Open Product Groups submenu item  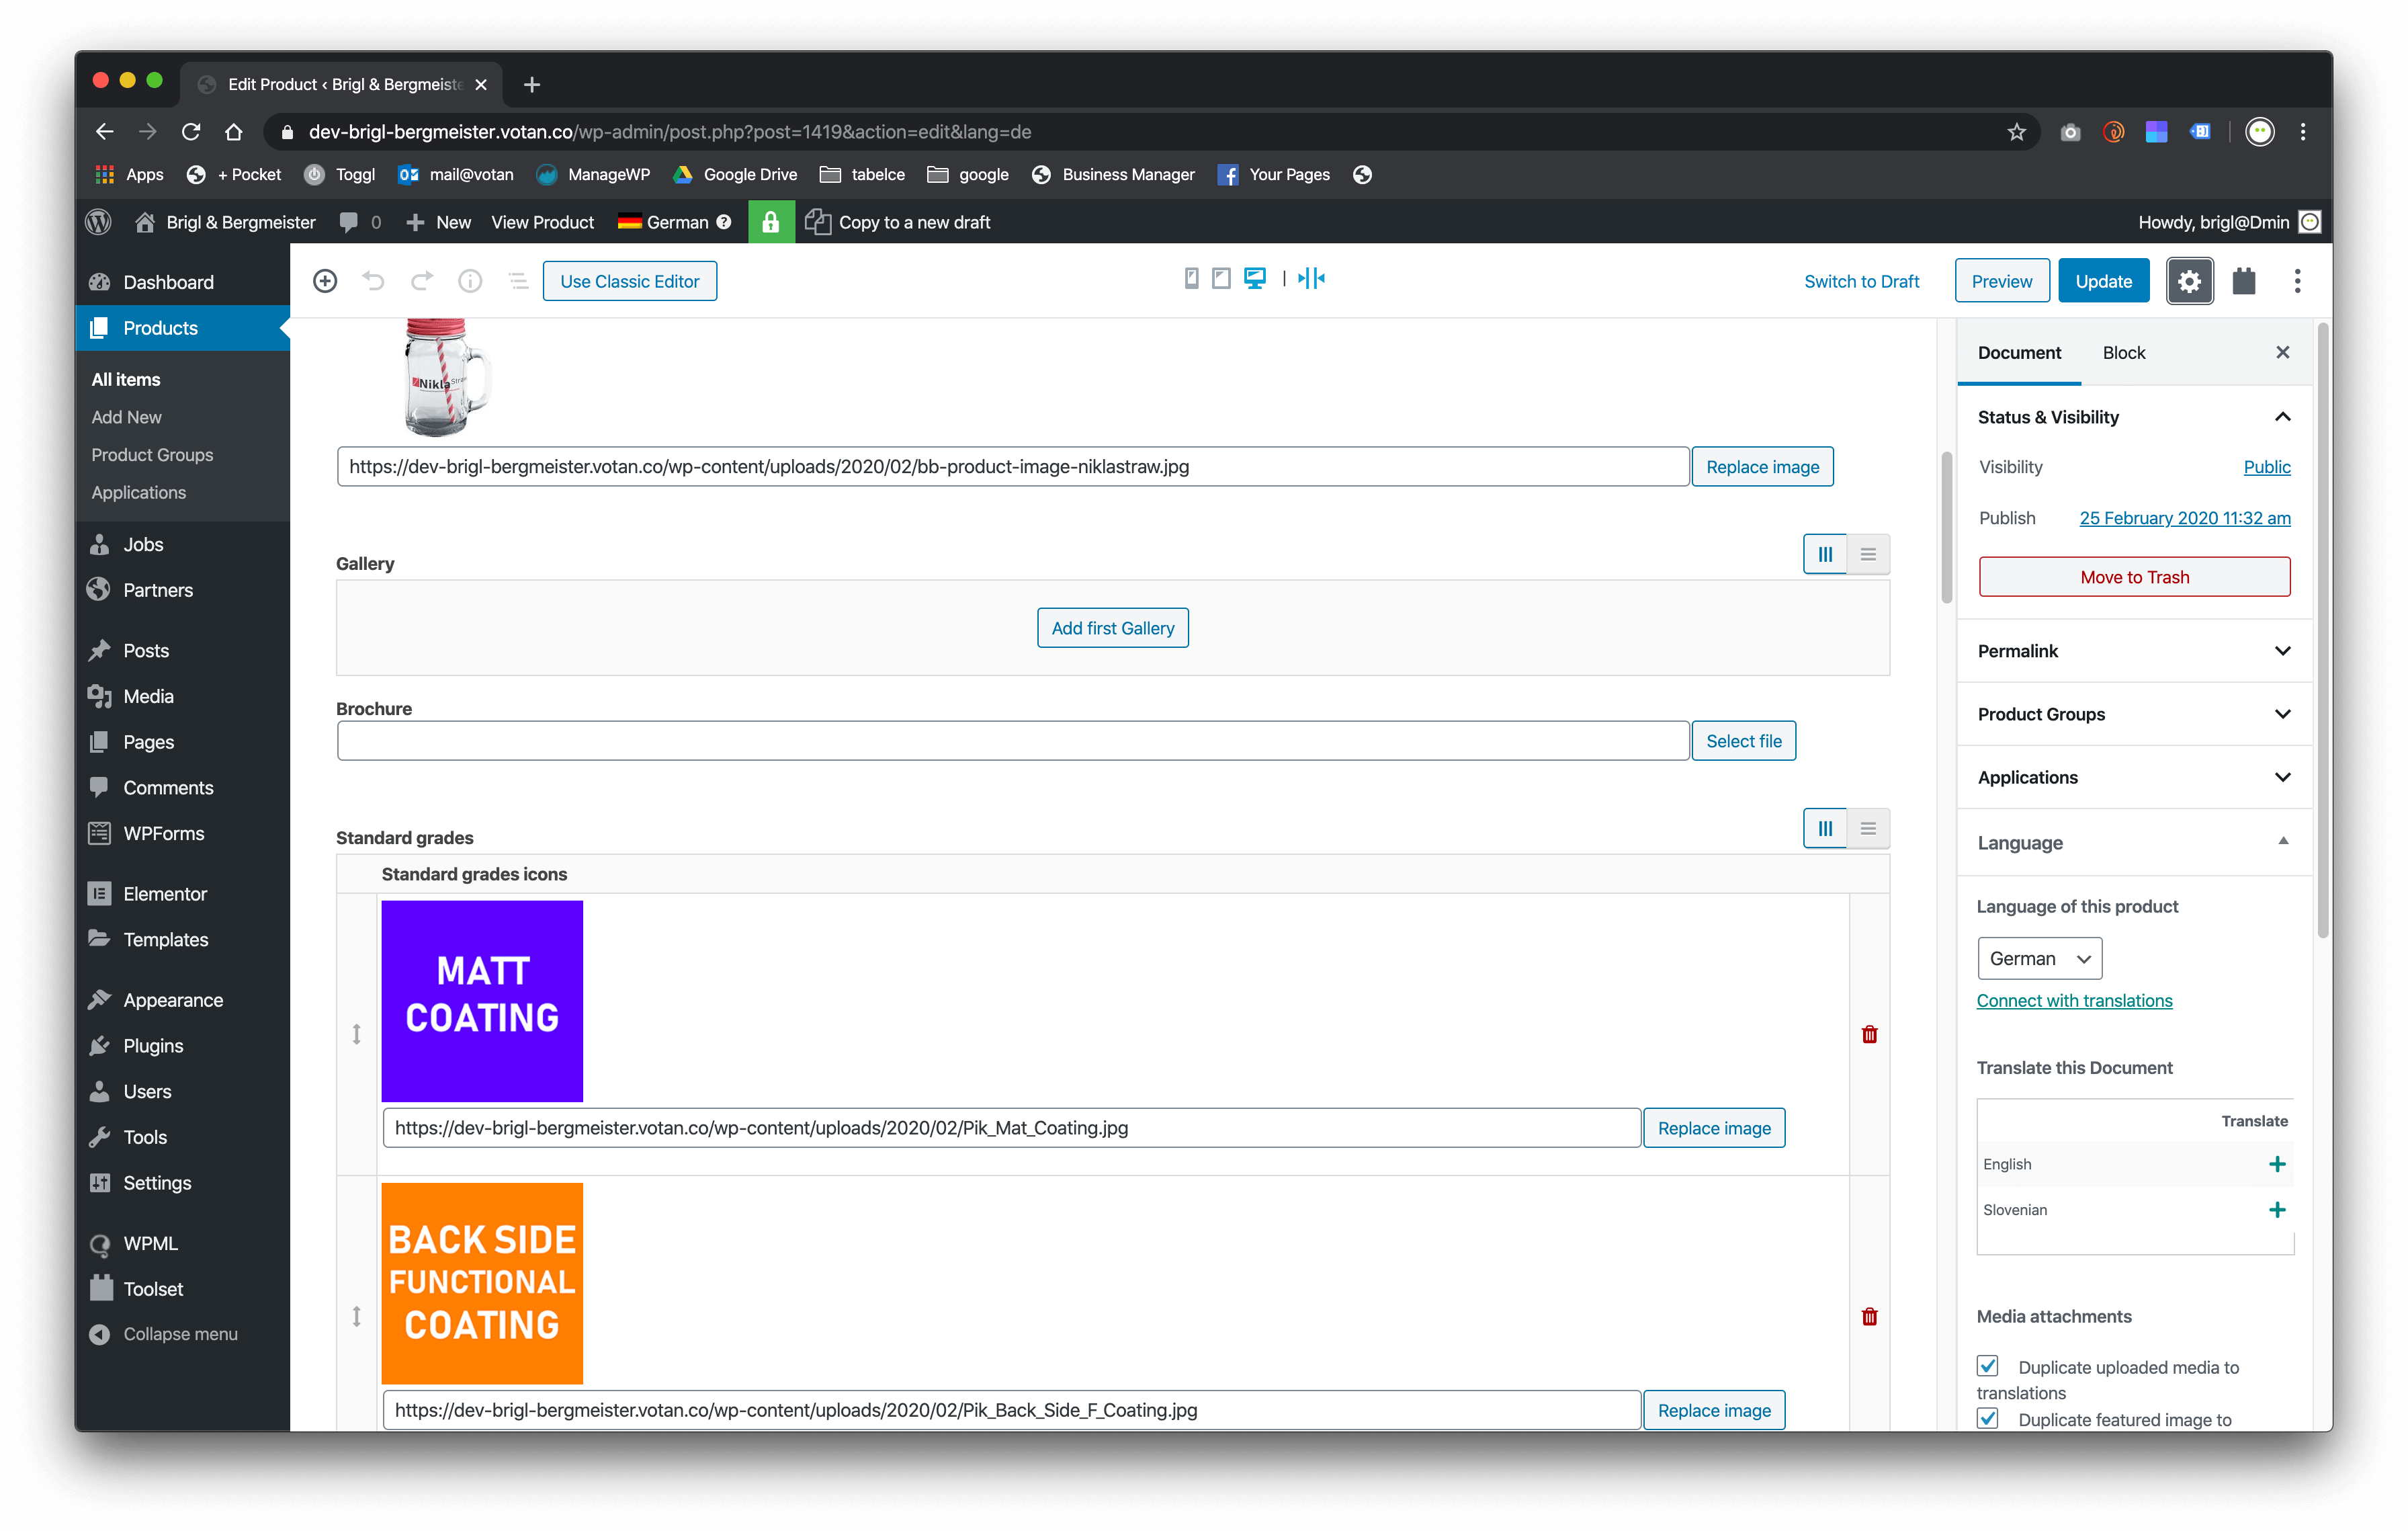(x=152, y=455)
